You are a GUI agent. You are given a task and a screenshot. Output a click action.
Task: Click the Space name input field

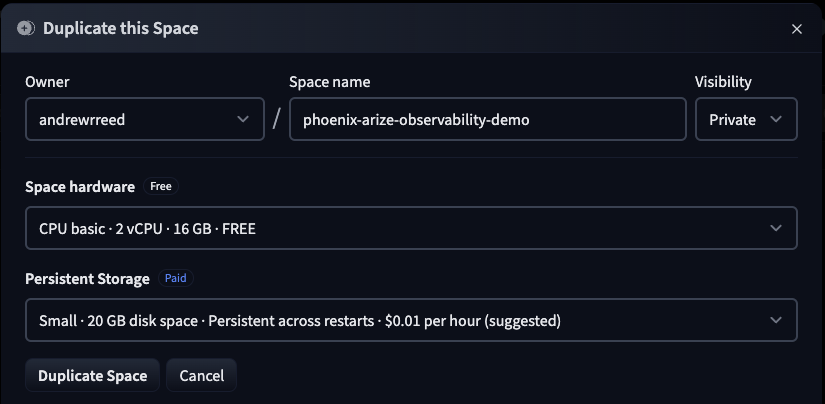(487, 119)
